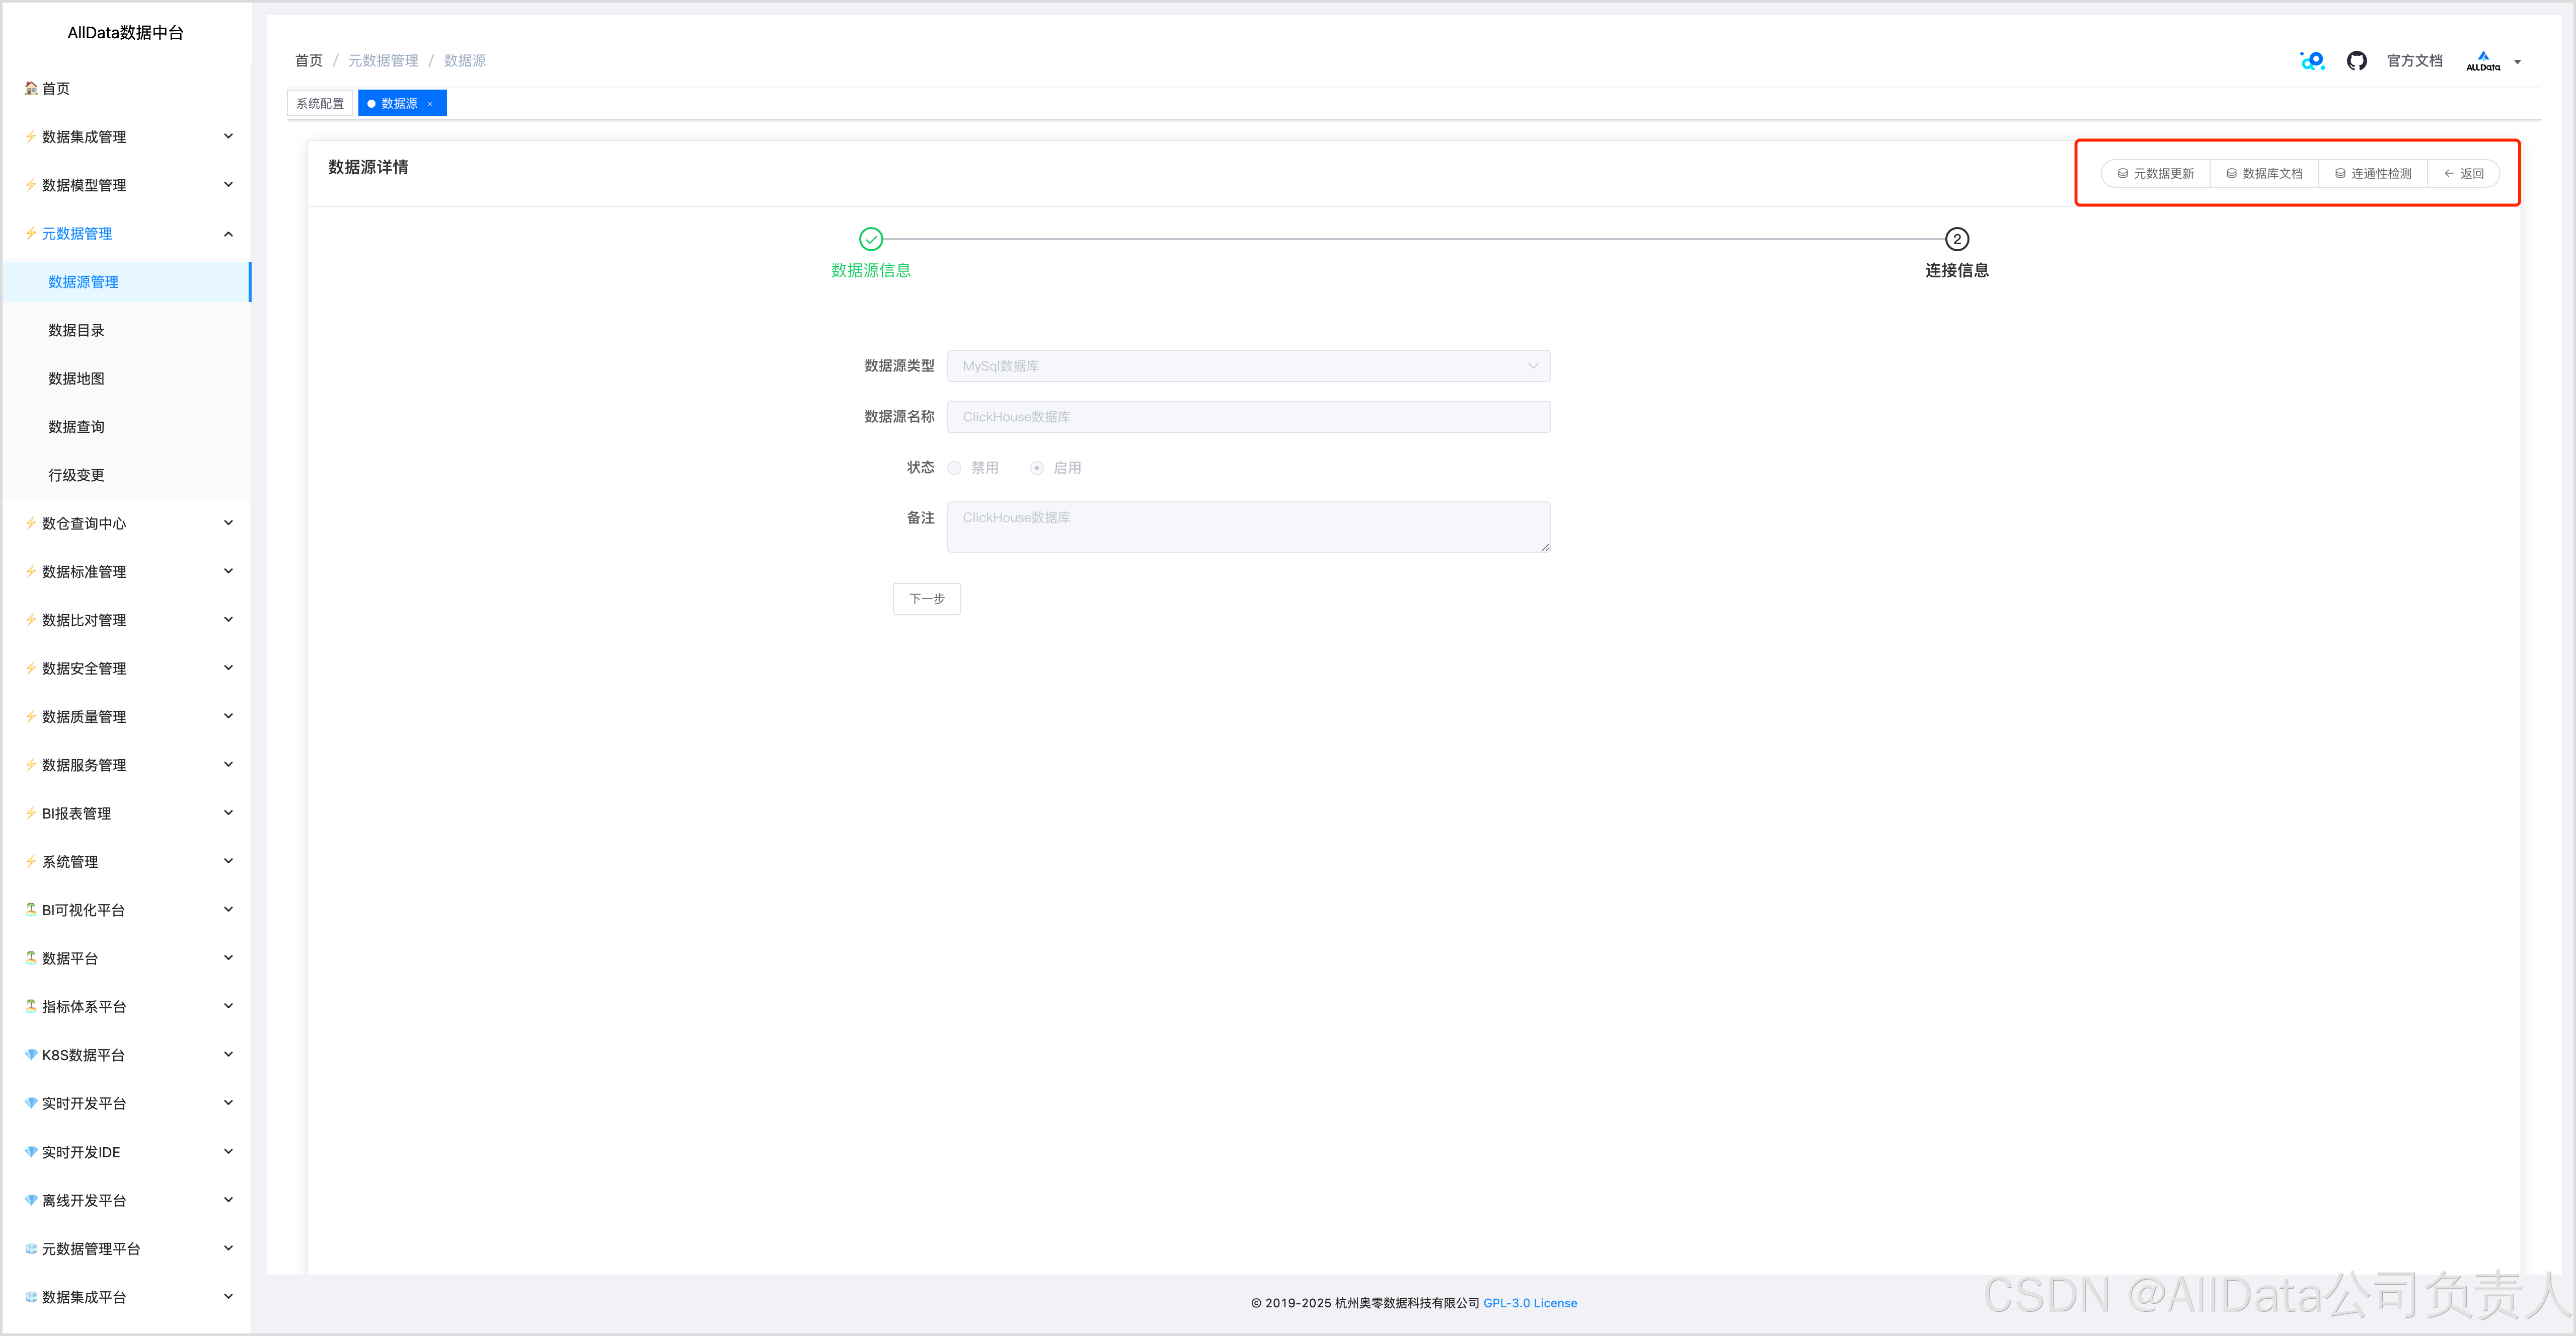Collapse the 元数据管理 sidebar menu
Image resolution: width=2576 pixels, height=1336 pixels.
point(228,234)
